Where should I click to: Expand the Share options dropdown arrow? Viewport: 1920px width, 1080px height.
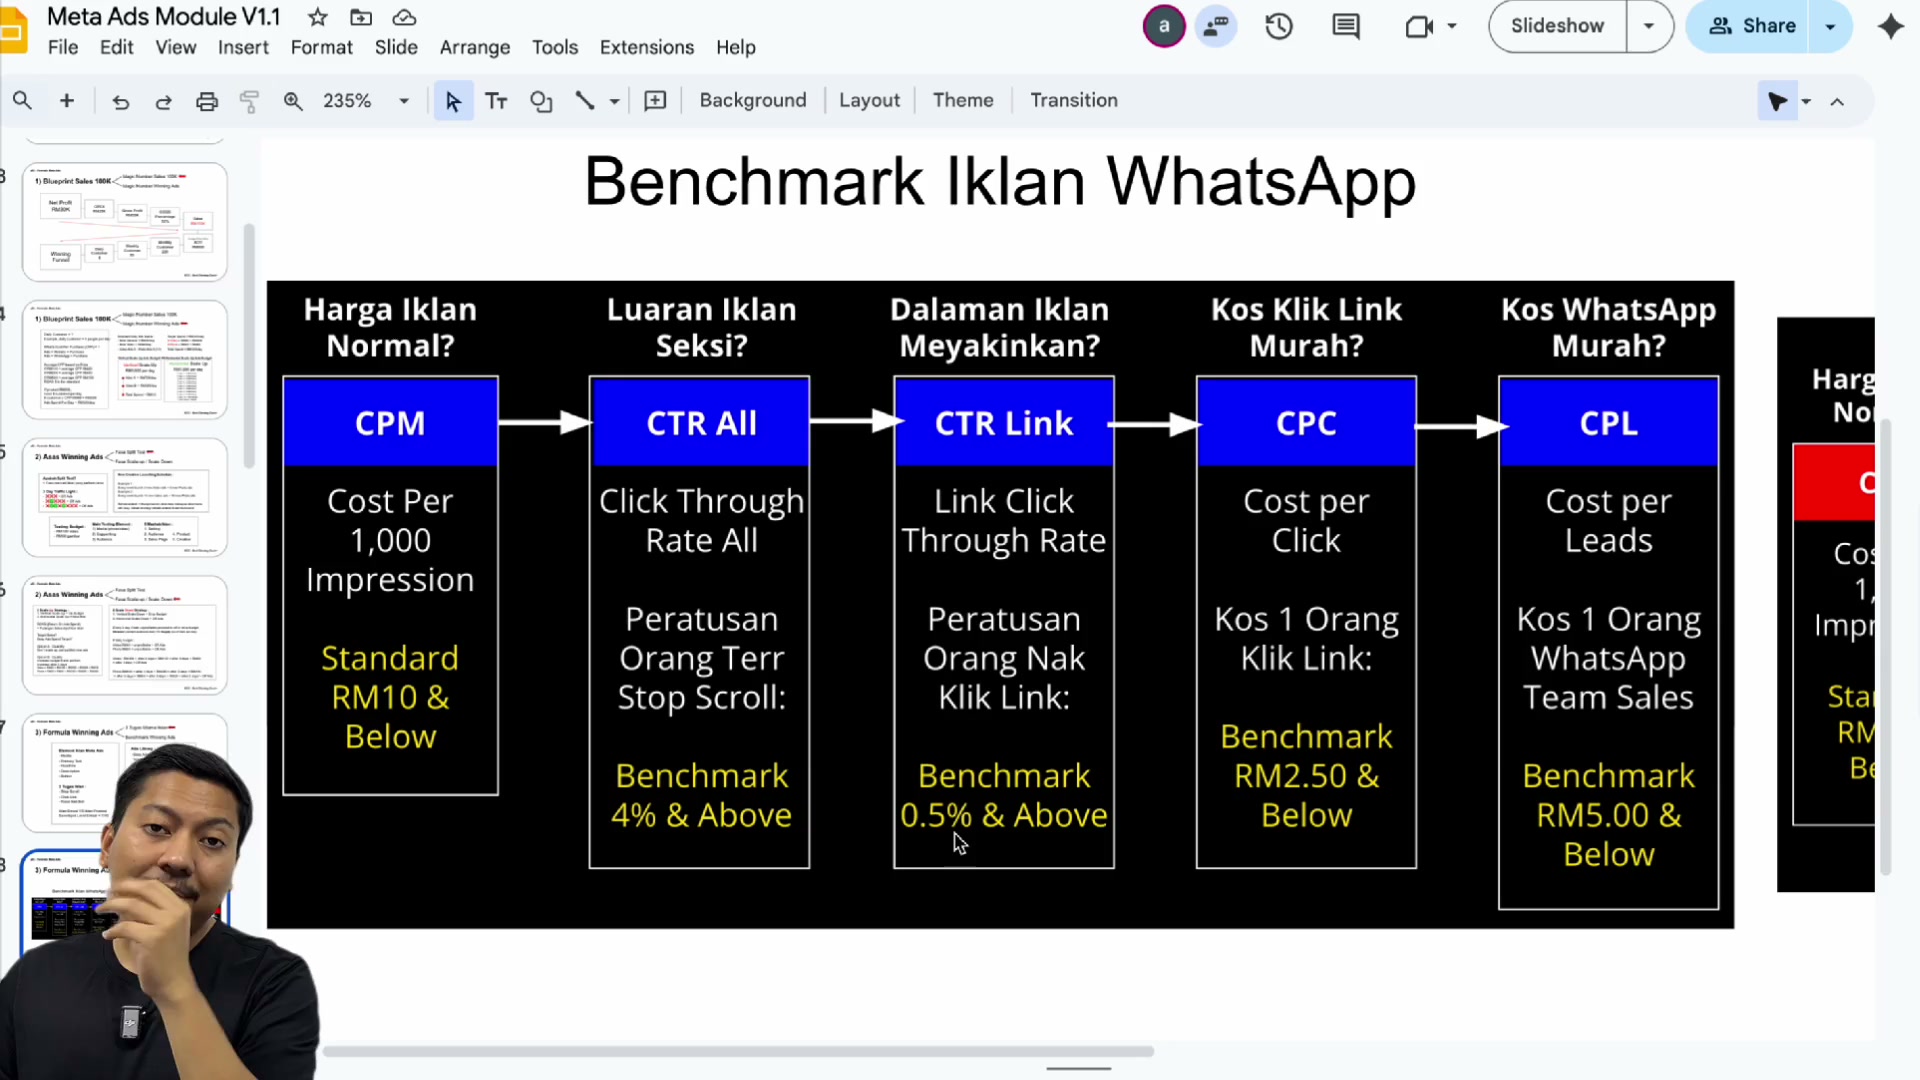coord(1830,26)
